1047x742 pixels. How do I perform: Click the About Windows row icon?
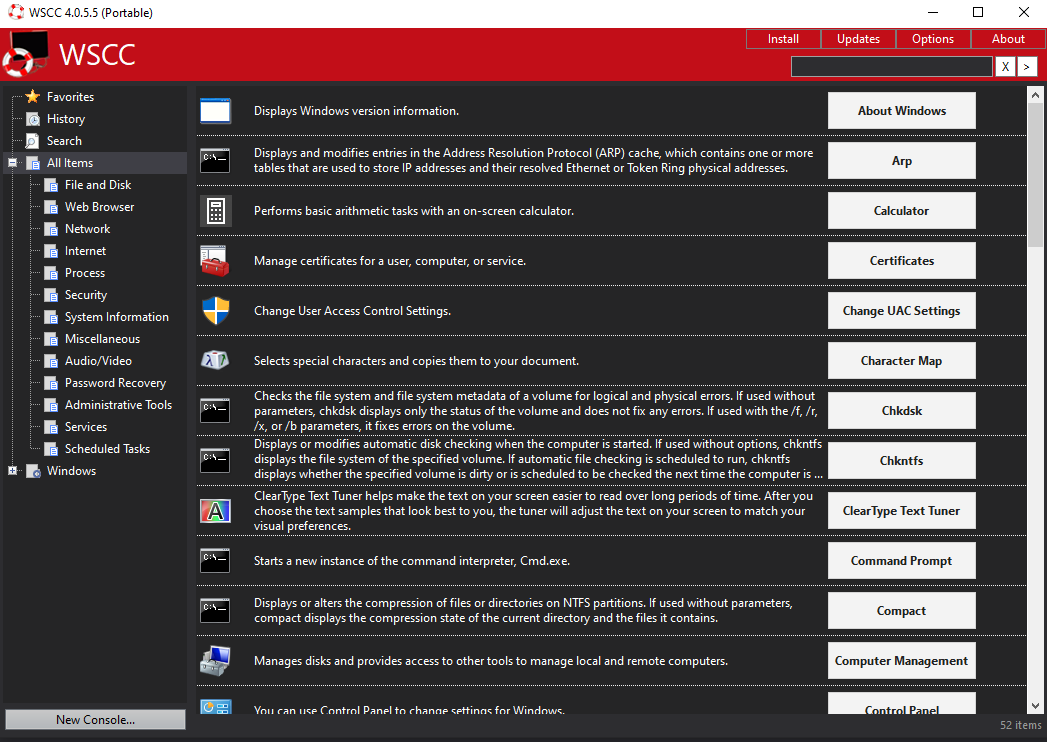[x=215, y=111]
